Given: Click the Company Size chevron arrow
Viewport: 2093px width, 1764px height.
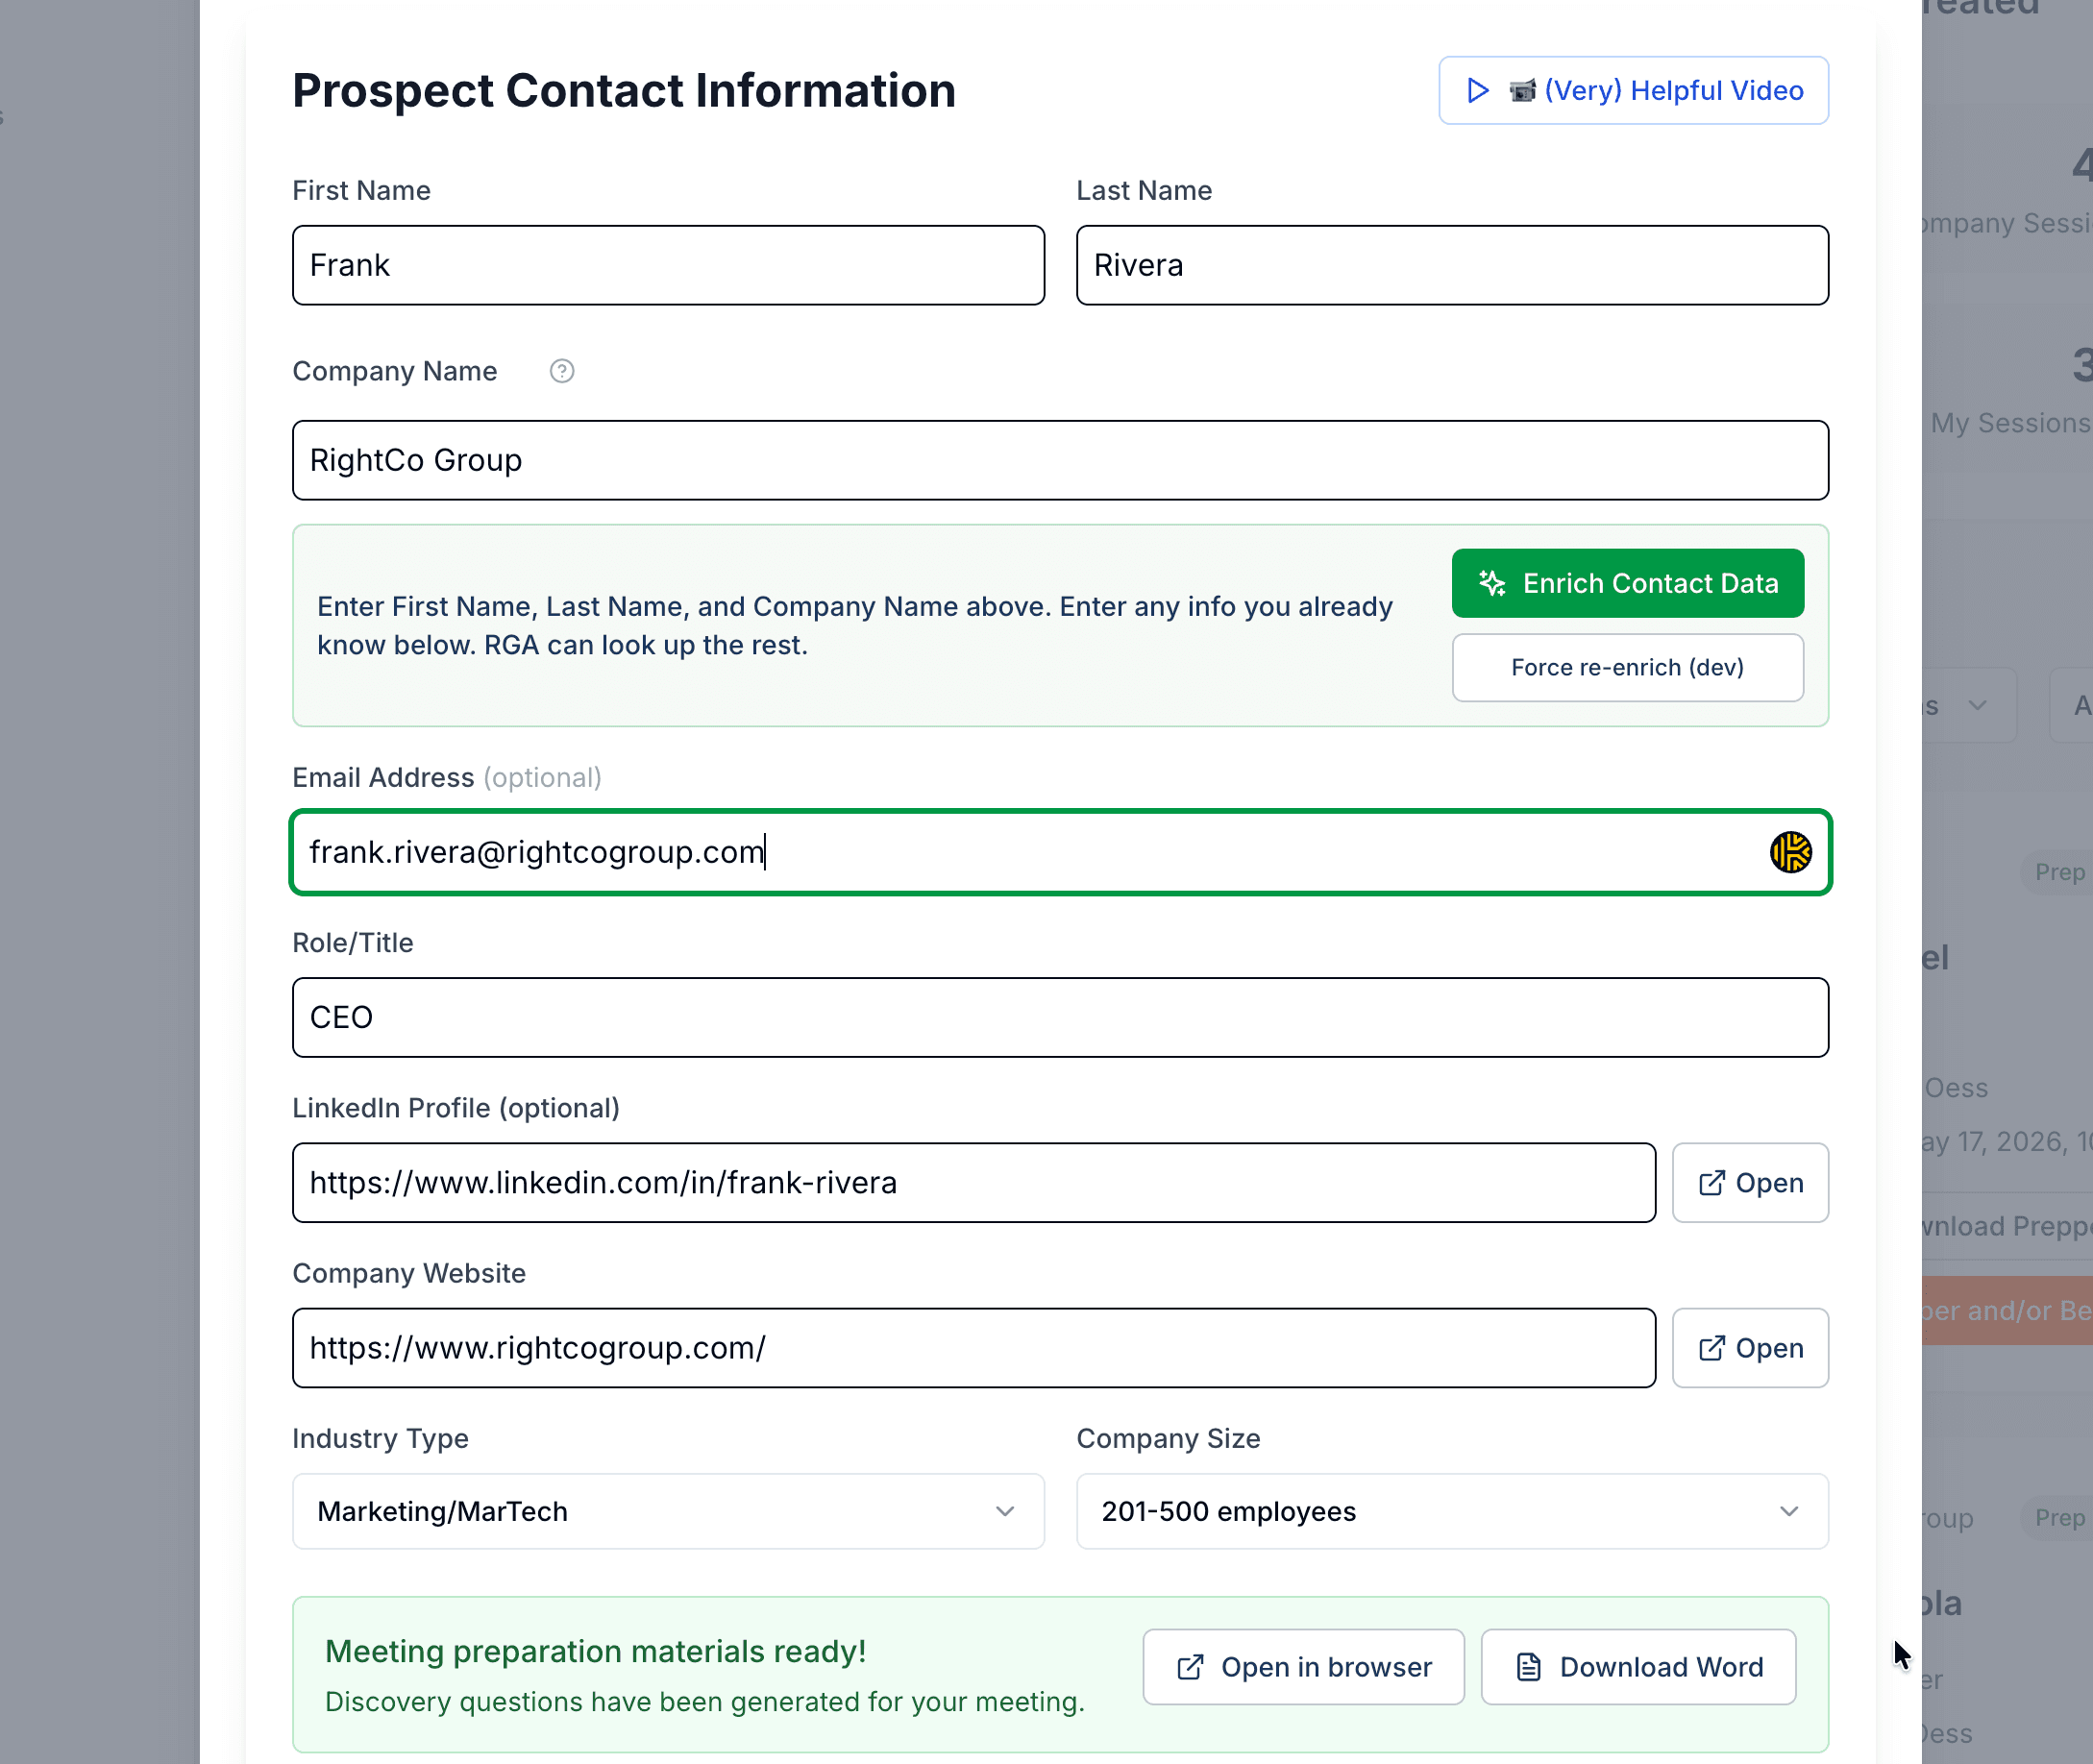Looking at the screenshot, I should (1789, 1511).
